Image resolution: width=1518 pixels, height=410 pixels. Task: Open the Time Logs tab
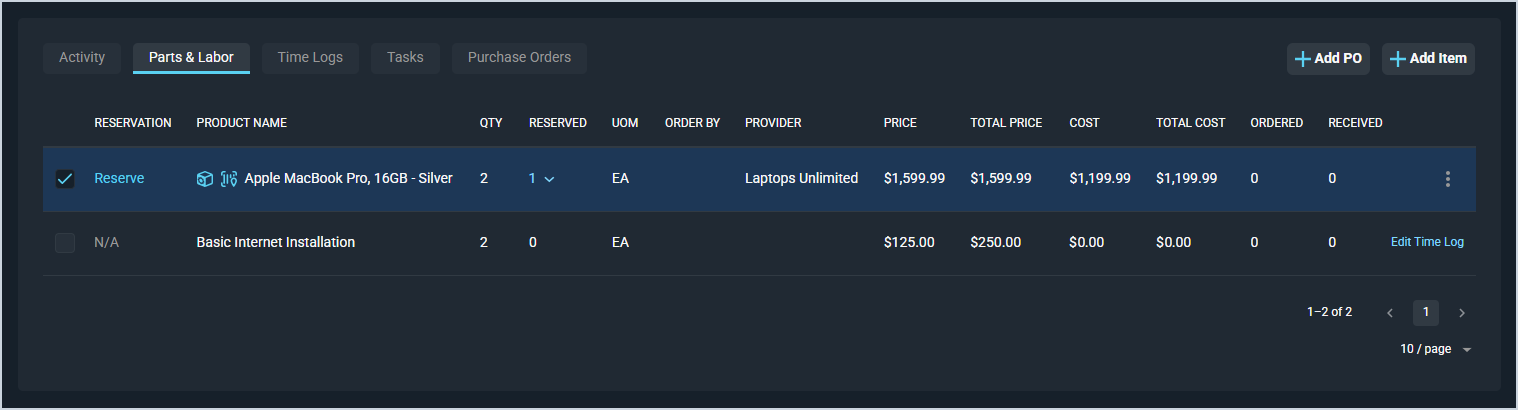tap(310, 58)
